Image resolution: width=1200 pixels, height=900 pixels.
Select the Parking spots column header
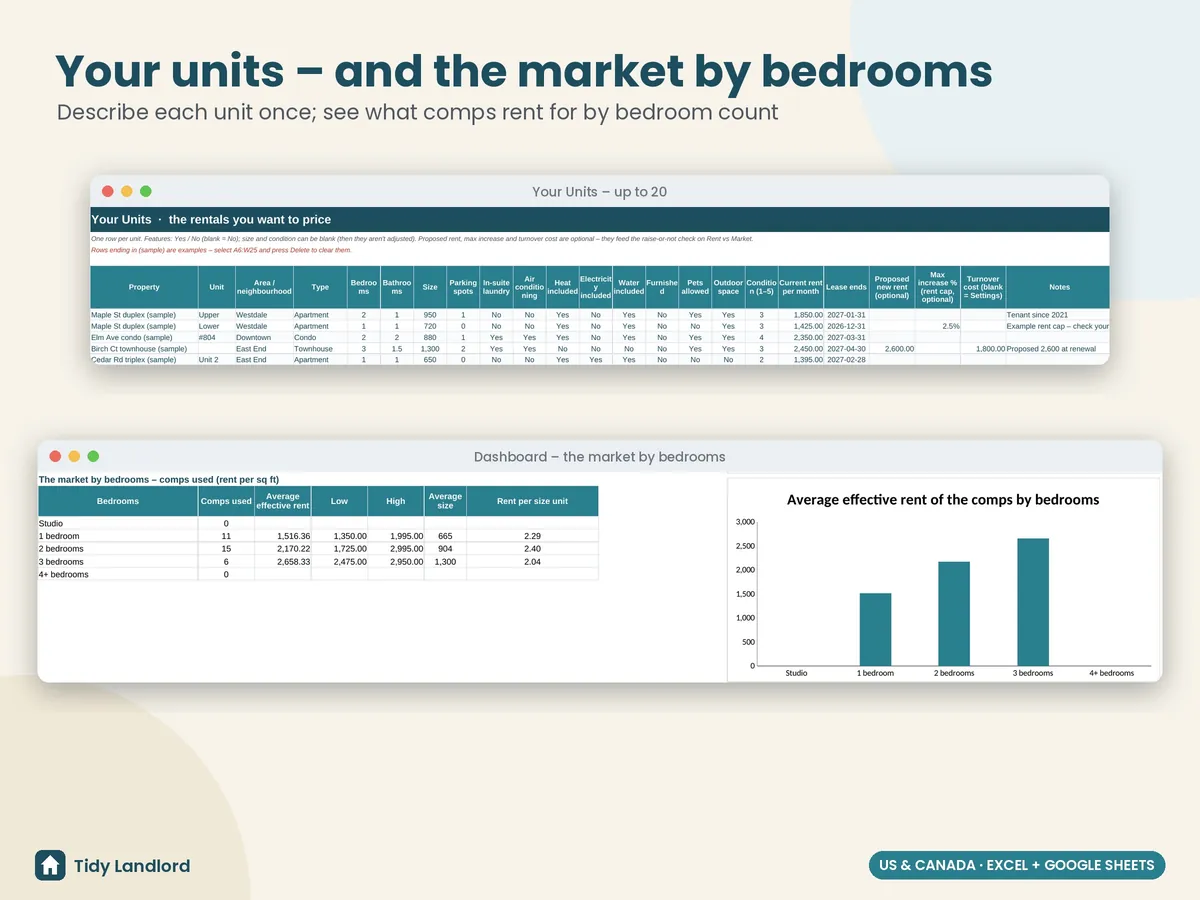pyautogui.click(x=463, y=287)
